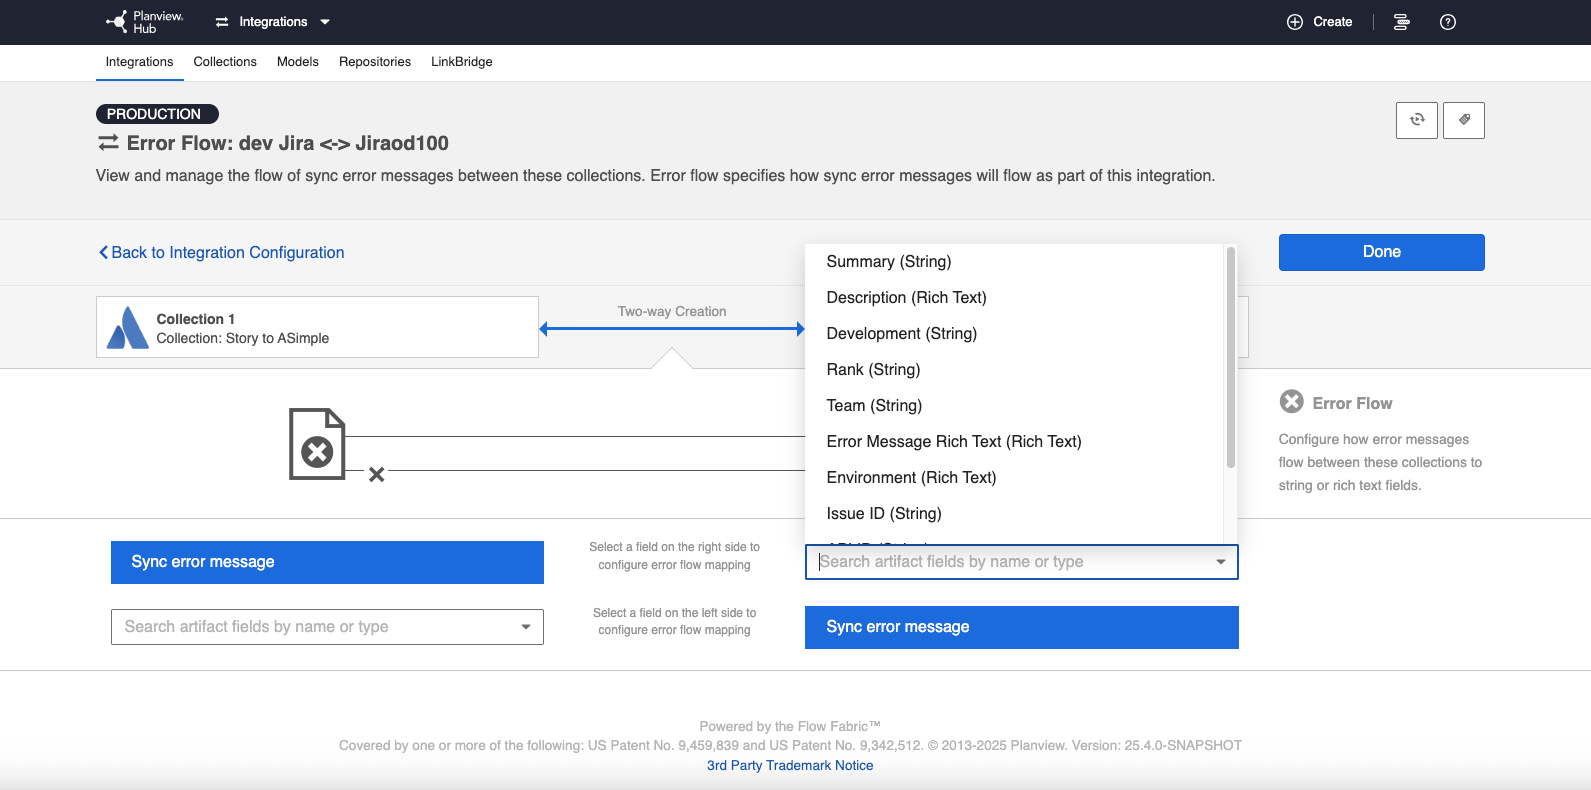Click the tag label icon button
The width and height of the screenshot is (1591, 790).
point(1463,120)
